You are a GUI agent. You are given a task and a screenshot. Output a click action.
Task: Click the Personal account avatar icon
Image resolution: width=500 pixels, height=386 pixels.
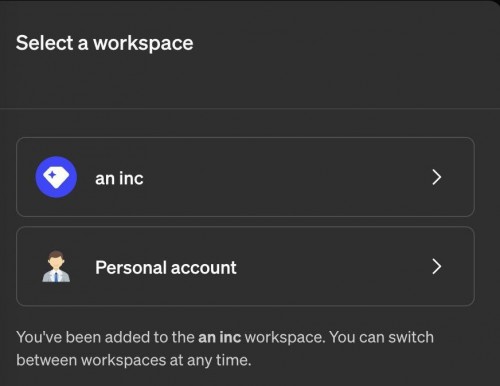tap(56, 266)
